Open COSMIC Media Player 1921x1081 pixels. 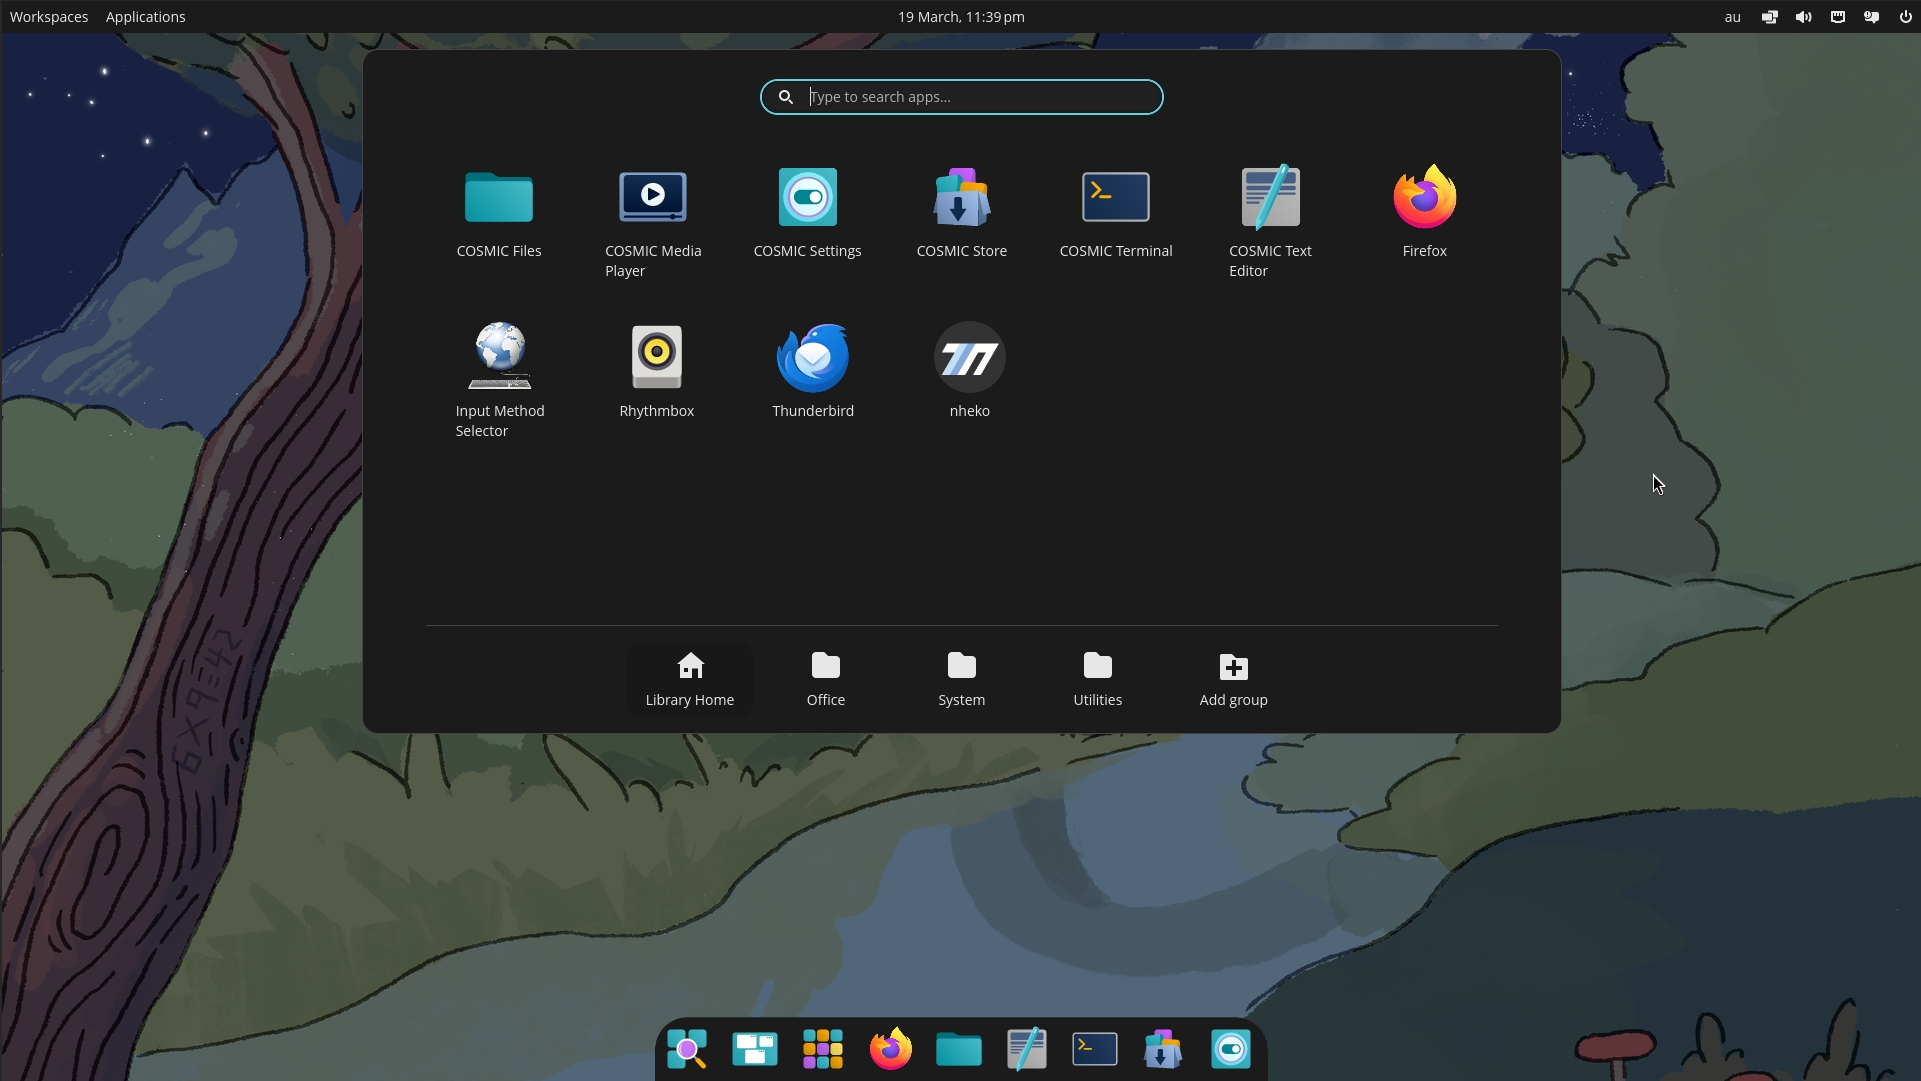652,197
